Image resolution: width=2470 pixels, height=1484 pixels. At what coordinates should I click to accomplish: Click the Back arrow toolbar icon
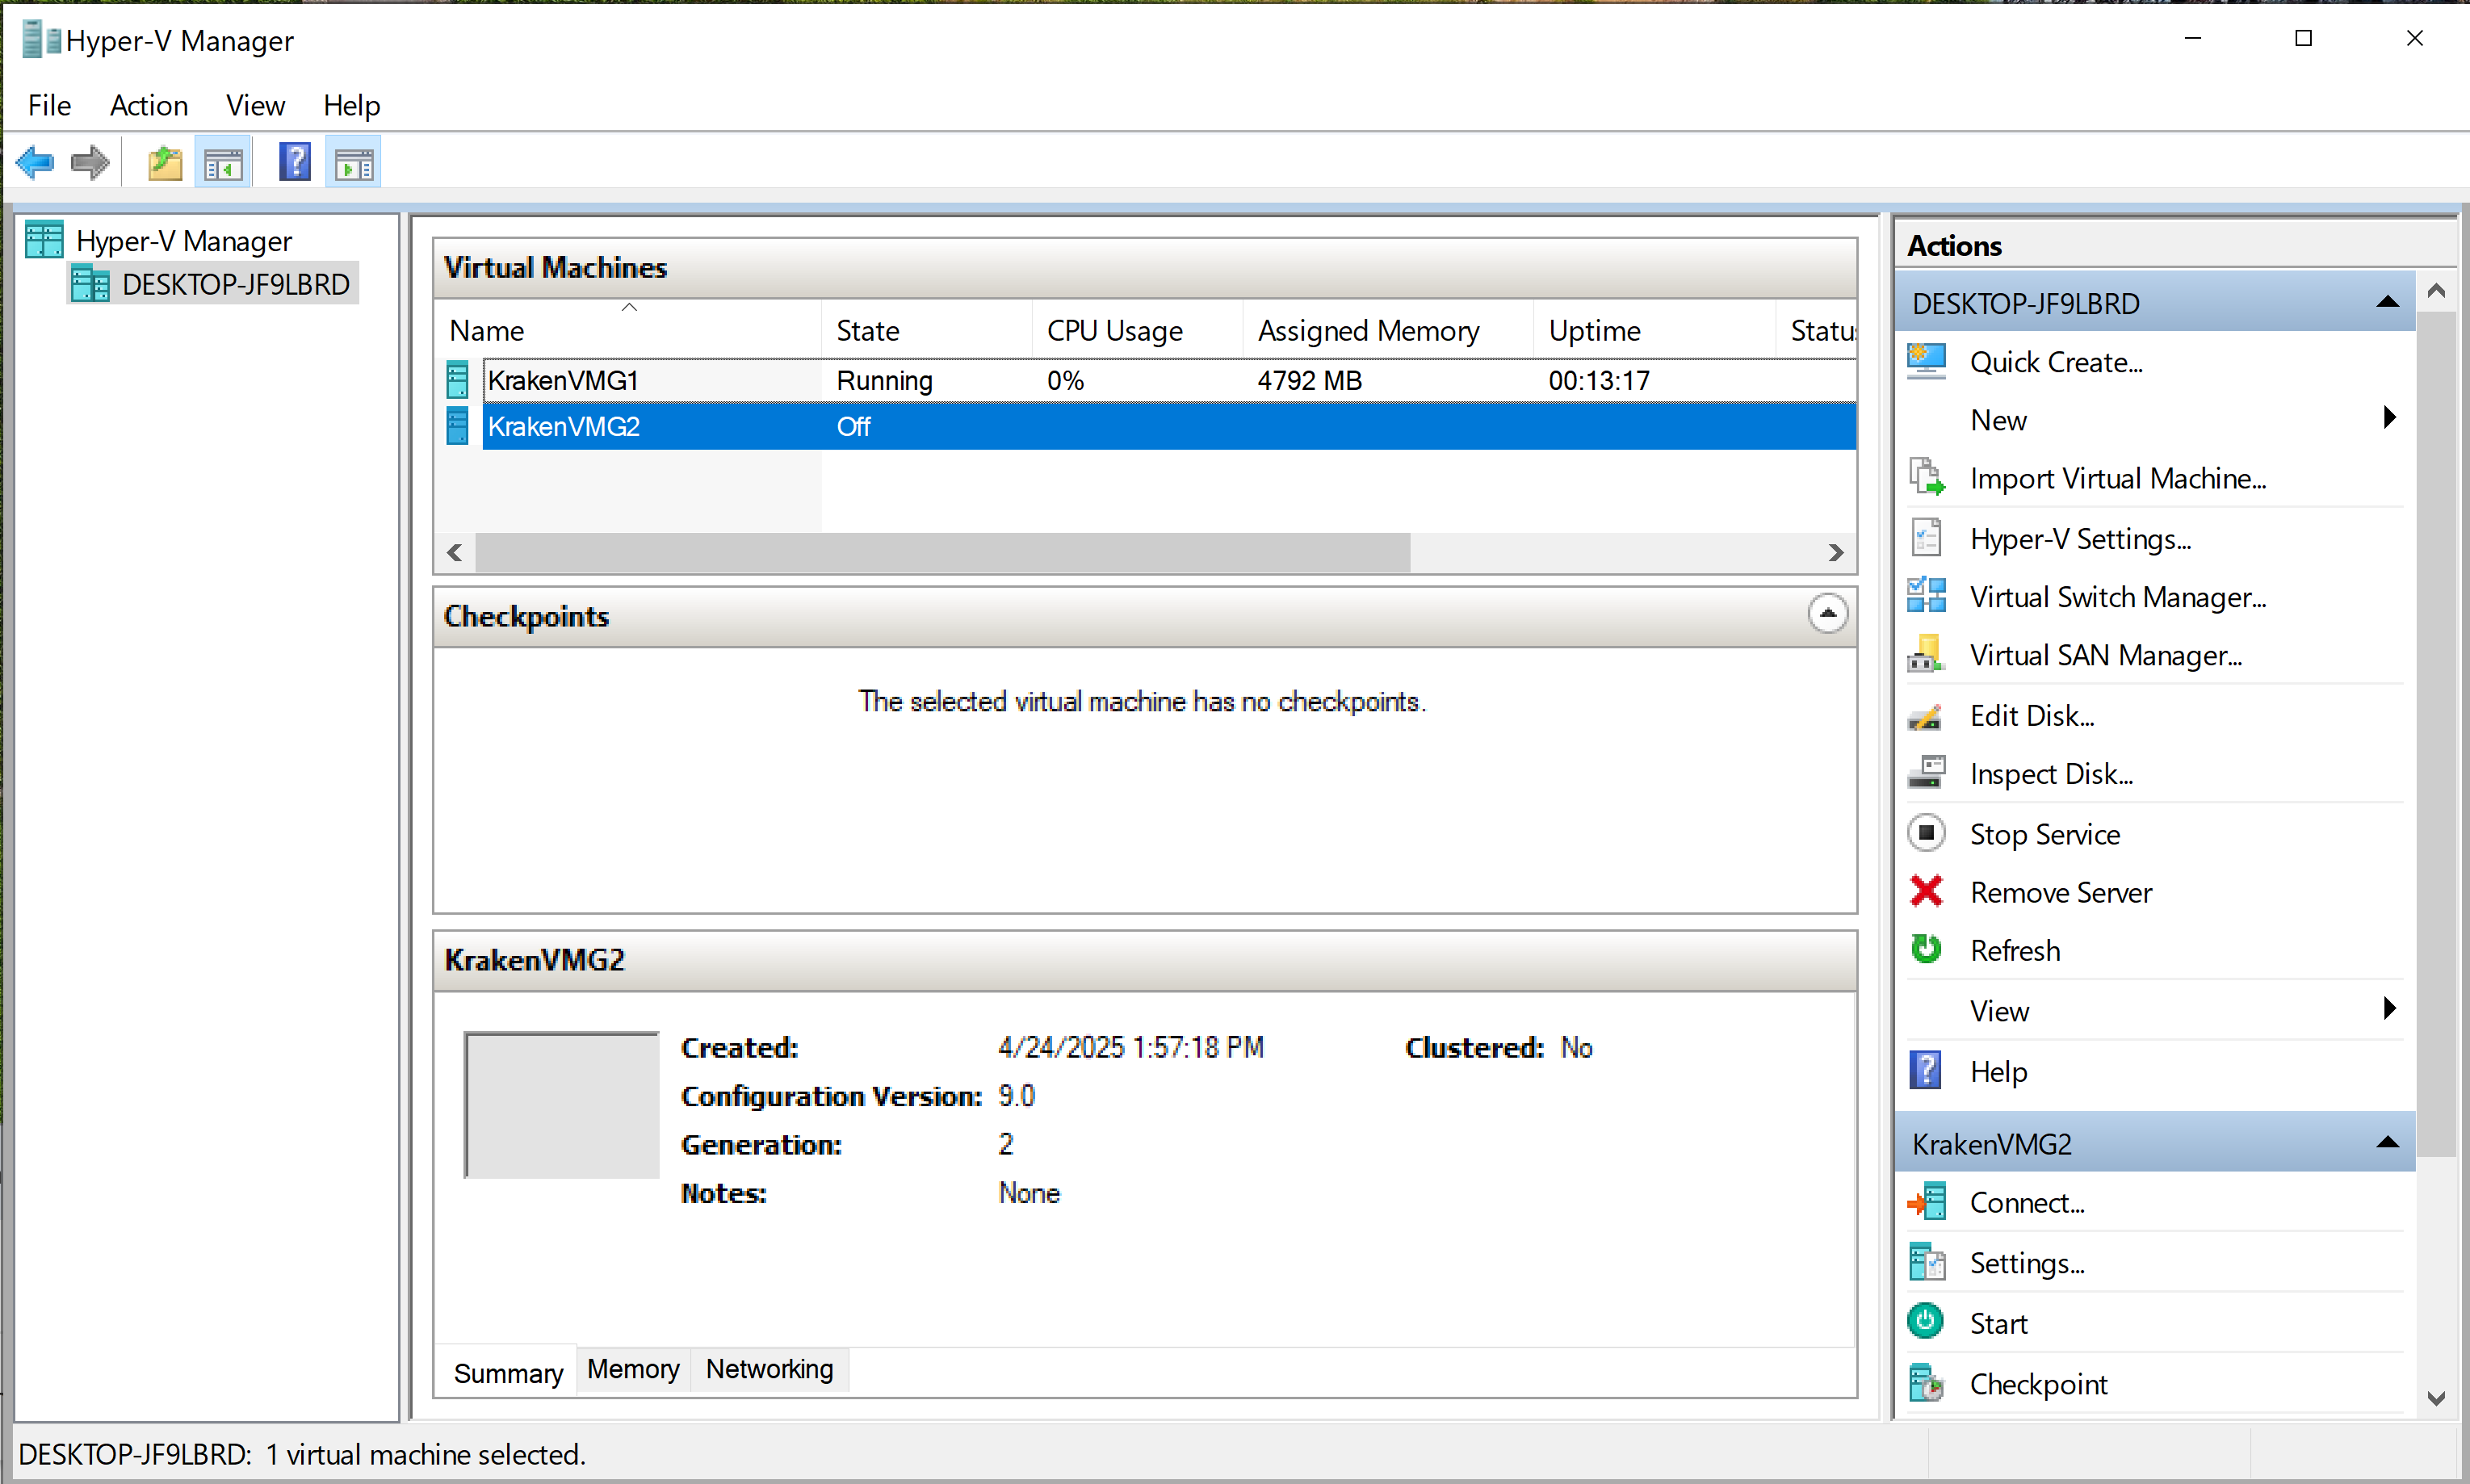(x=36, y=162)
